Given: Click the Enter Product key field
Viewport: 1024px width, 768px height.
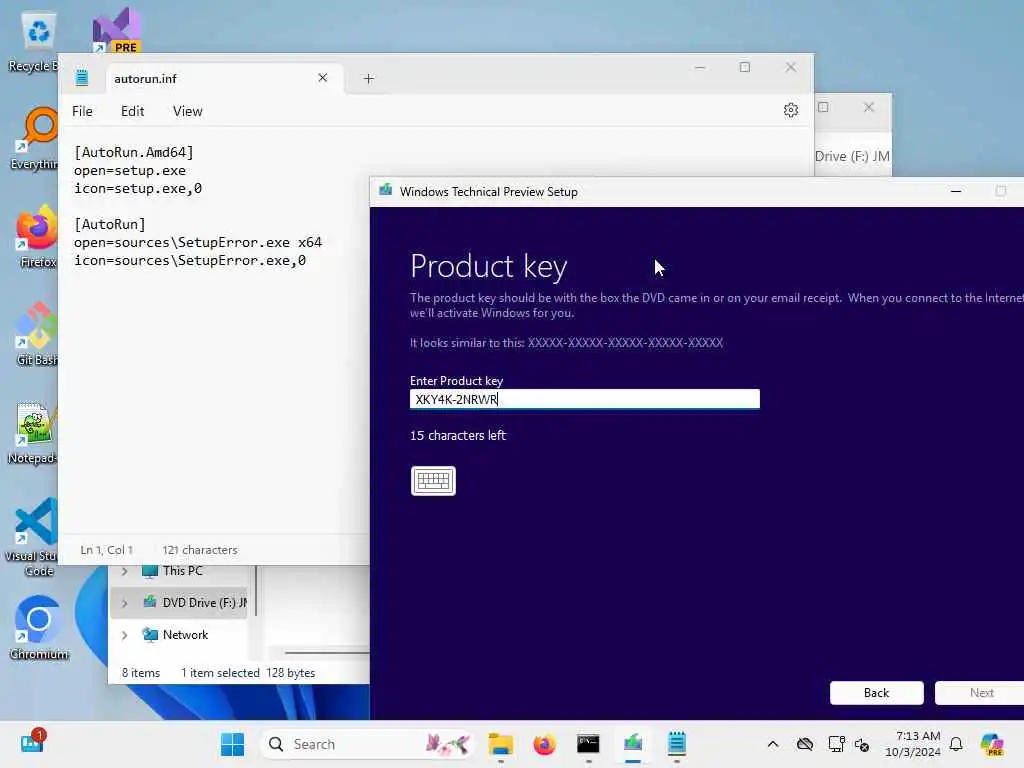Looking at the screenshot, I should pyautogui.click(x=584, y=399).
